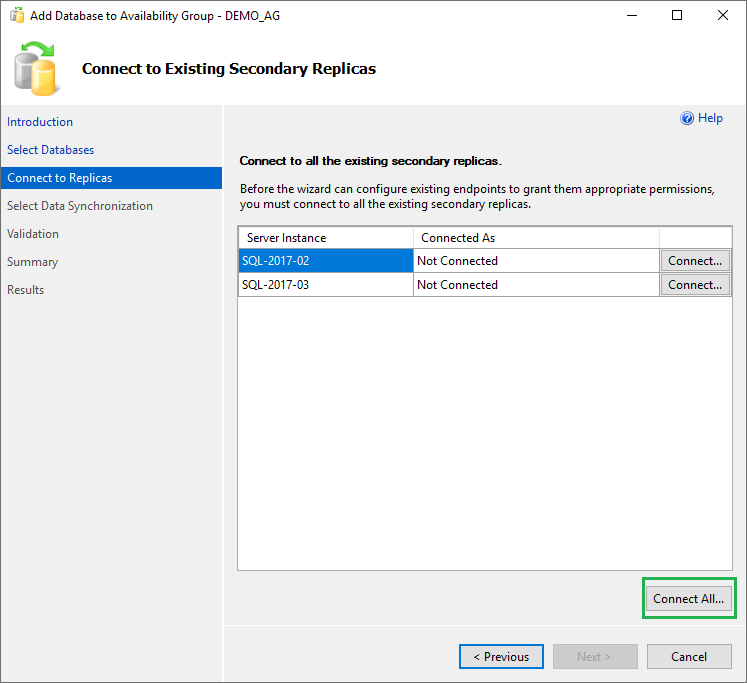The image size is (747, 683).
Task: Select the Connect to Replicas step
Action: 111,178
